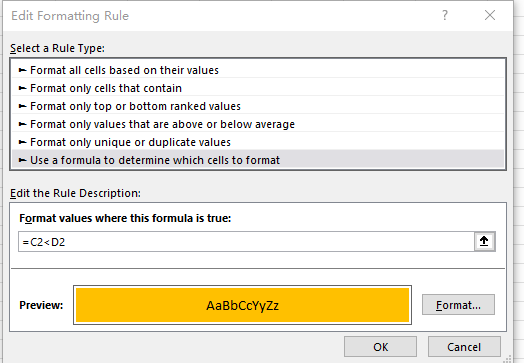
Task: Confirm the rule with OK
Action: [380, 347]
